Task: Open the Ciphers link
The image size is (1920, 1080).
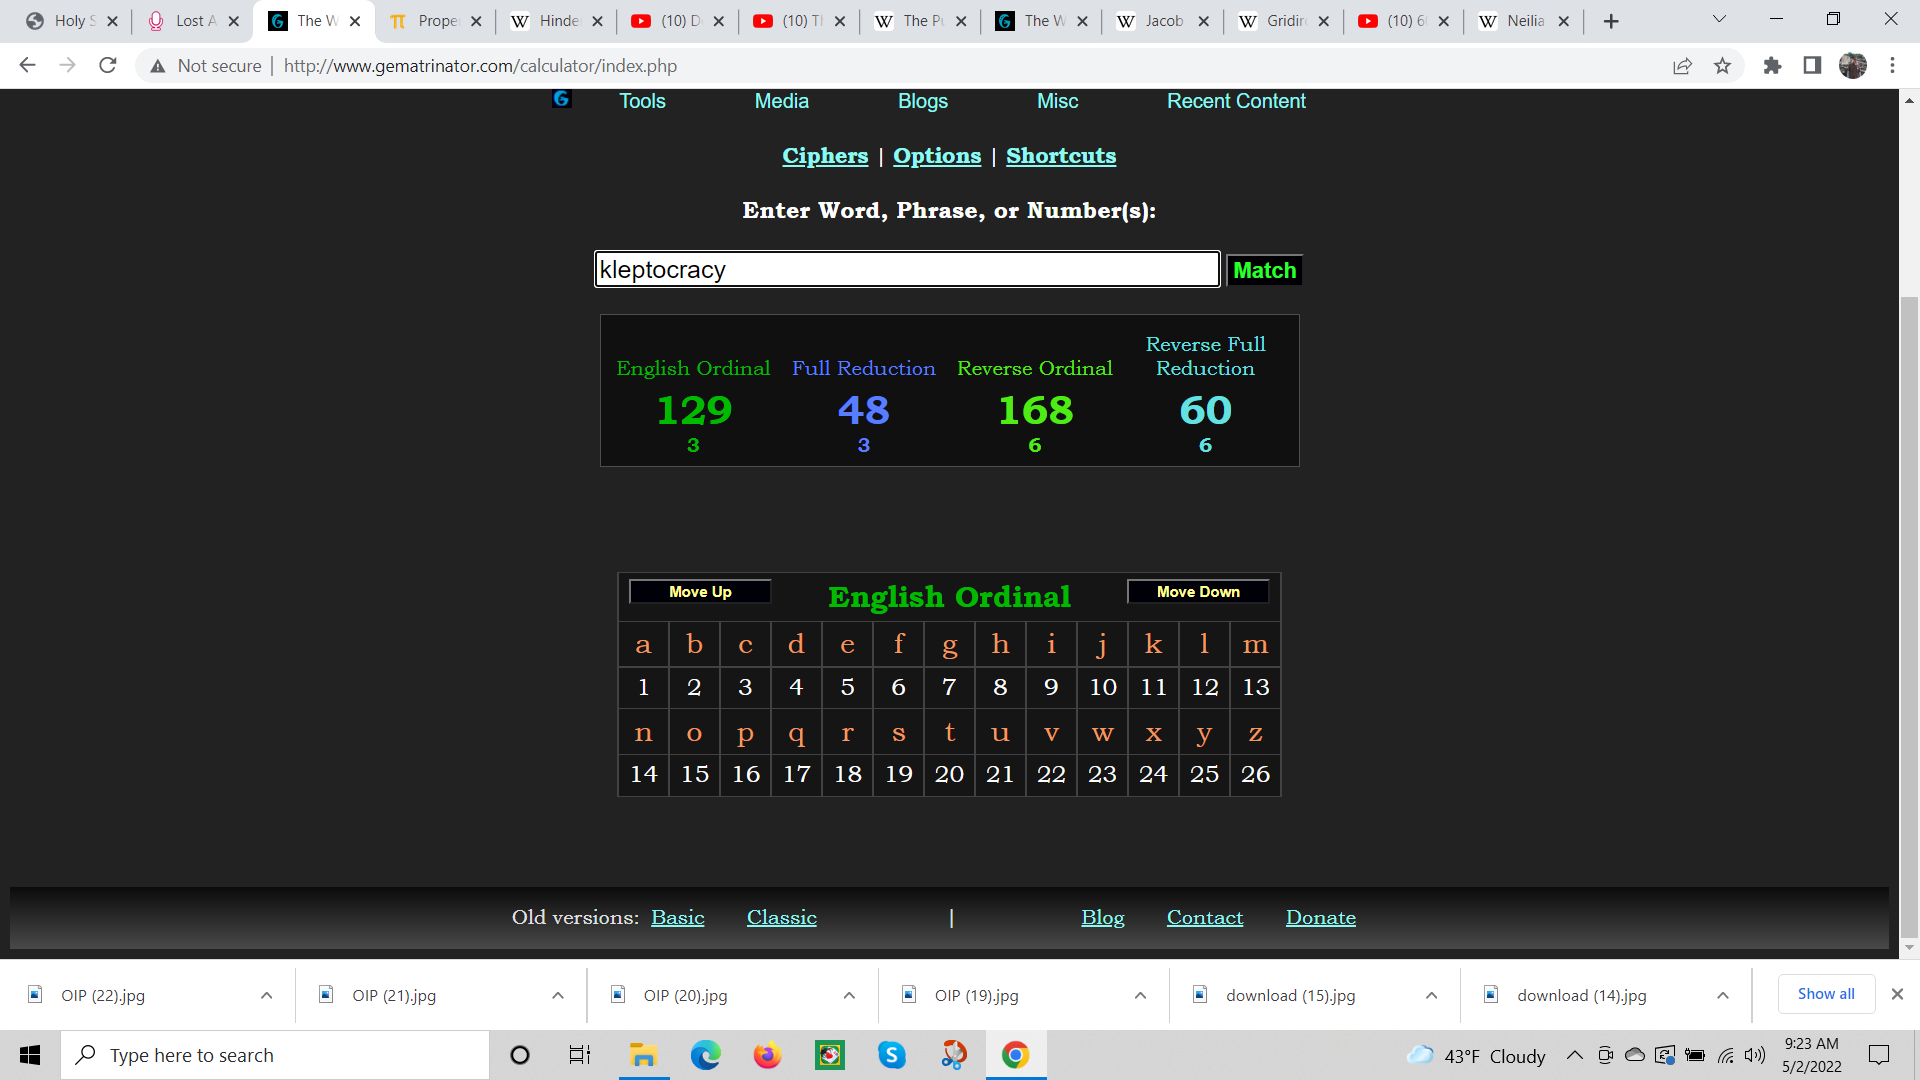Action: [x=825, y=156]
